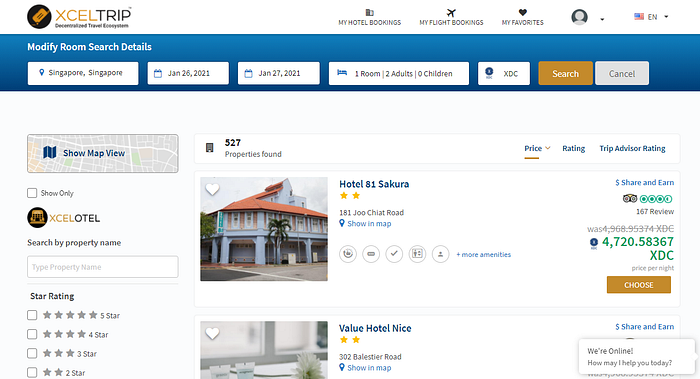Viewport: 700px width, 379px height.
Task: Open rooms and guests selector
Action: point(399,73)
